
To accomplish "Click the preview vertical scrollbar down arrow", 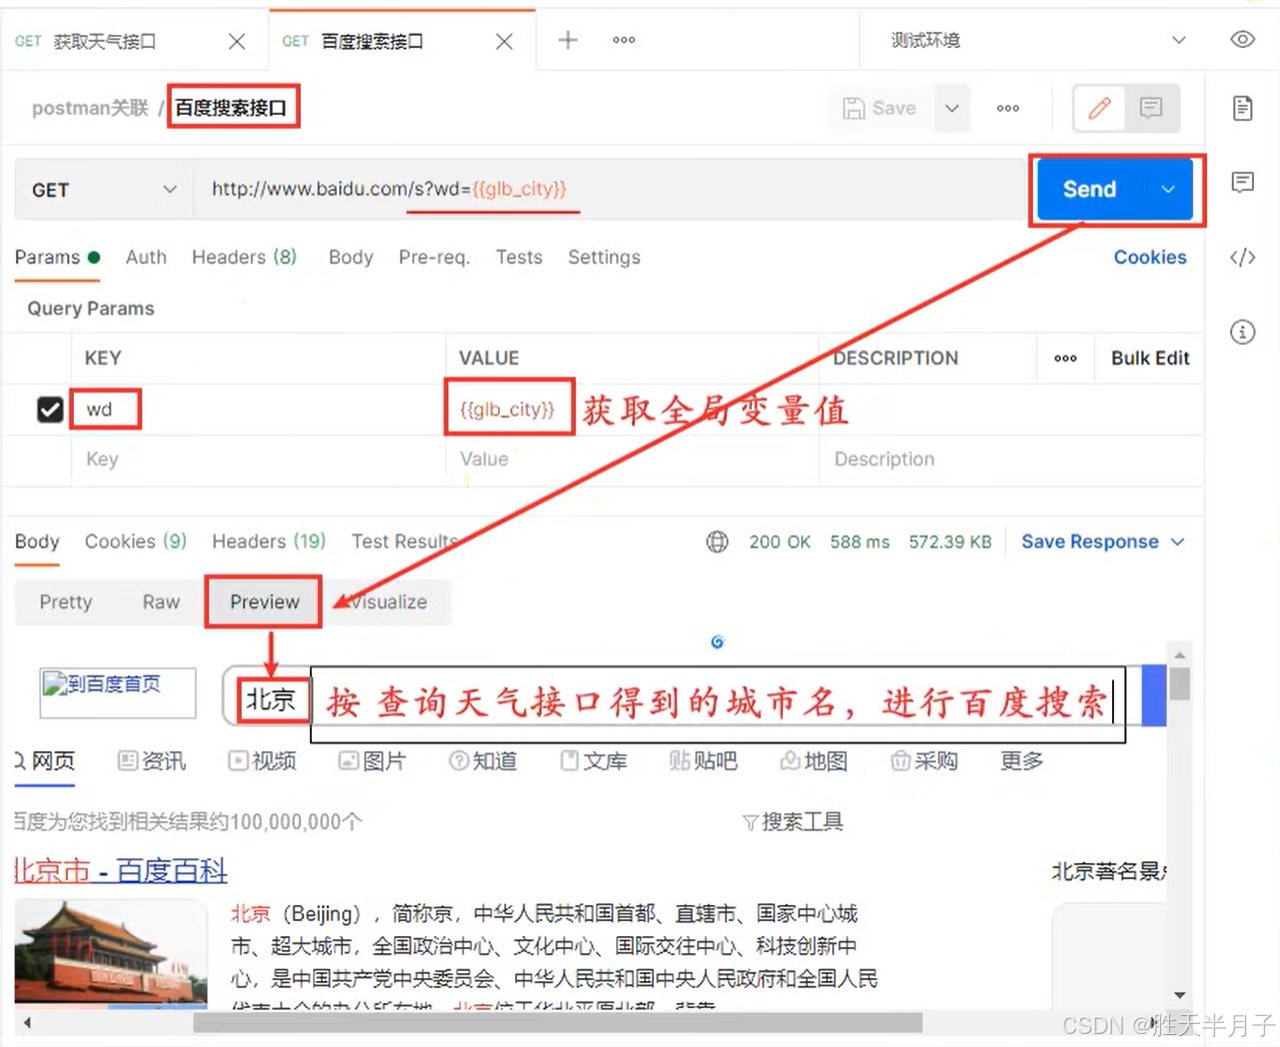I will (x=1180, y=995).
